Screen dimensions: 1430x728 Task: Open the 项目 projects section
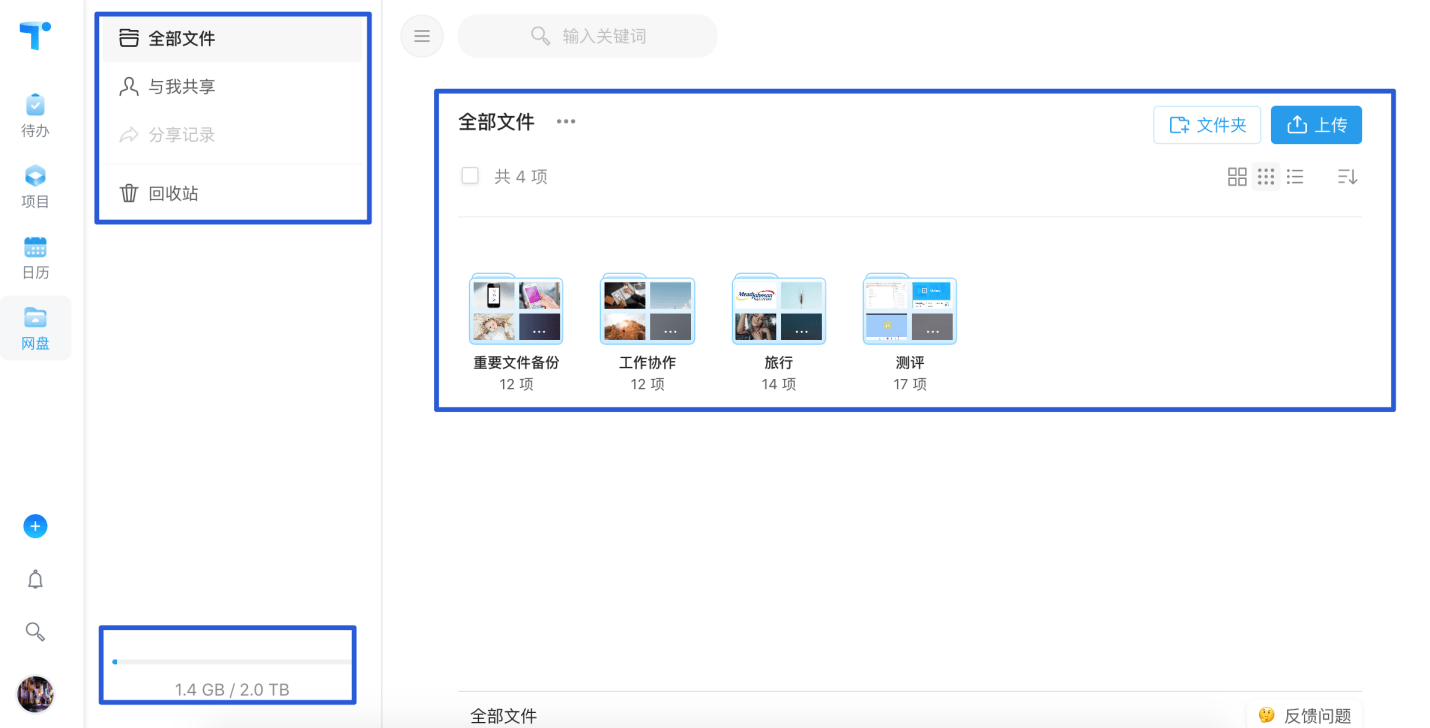coord(35,187)
